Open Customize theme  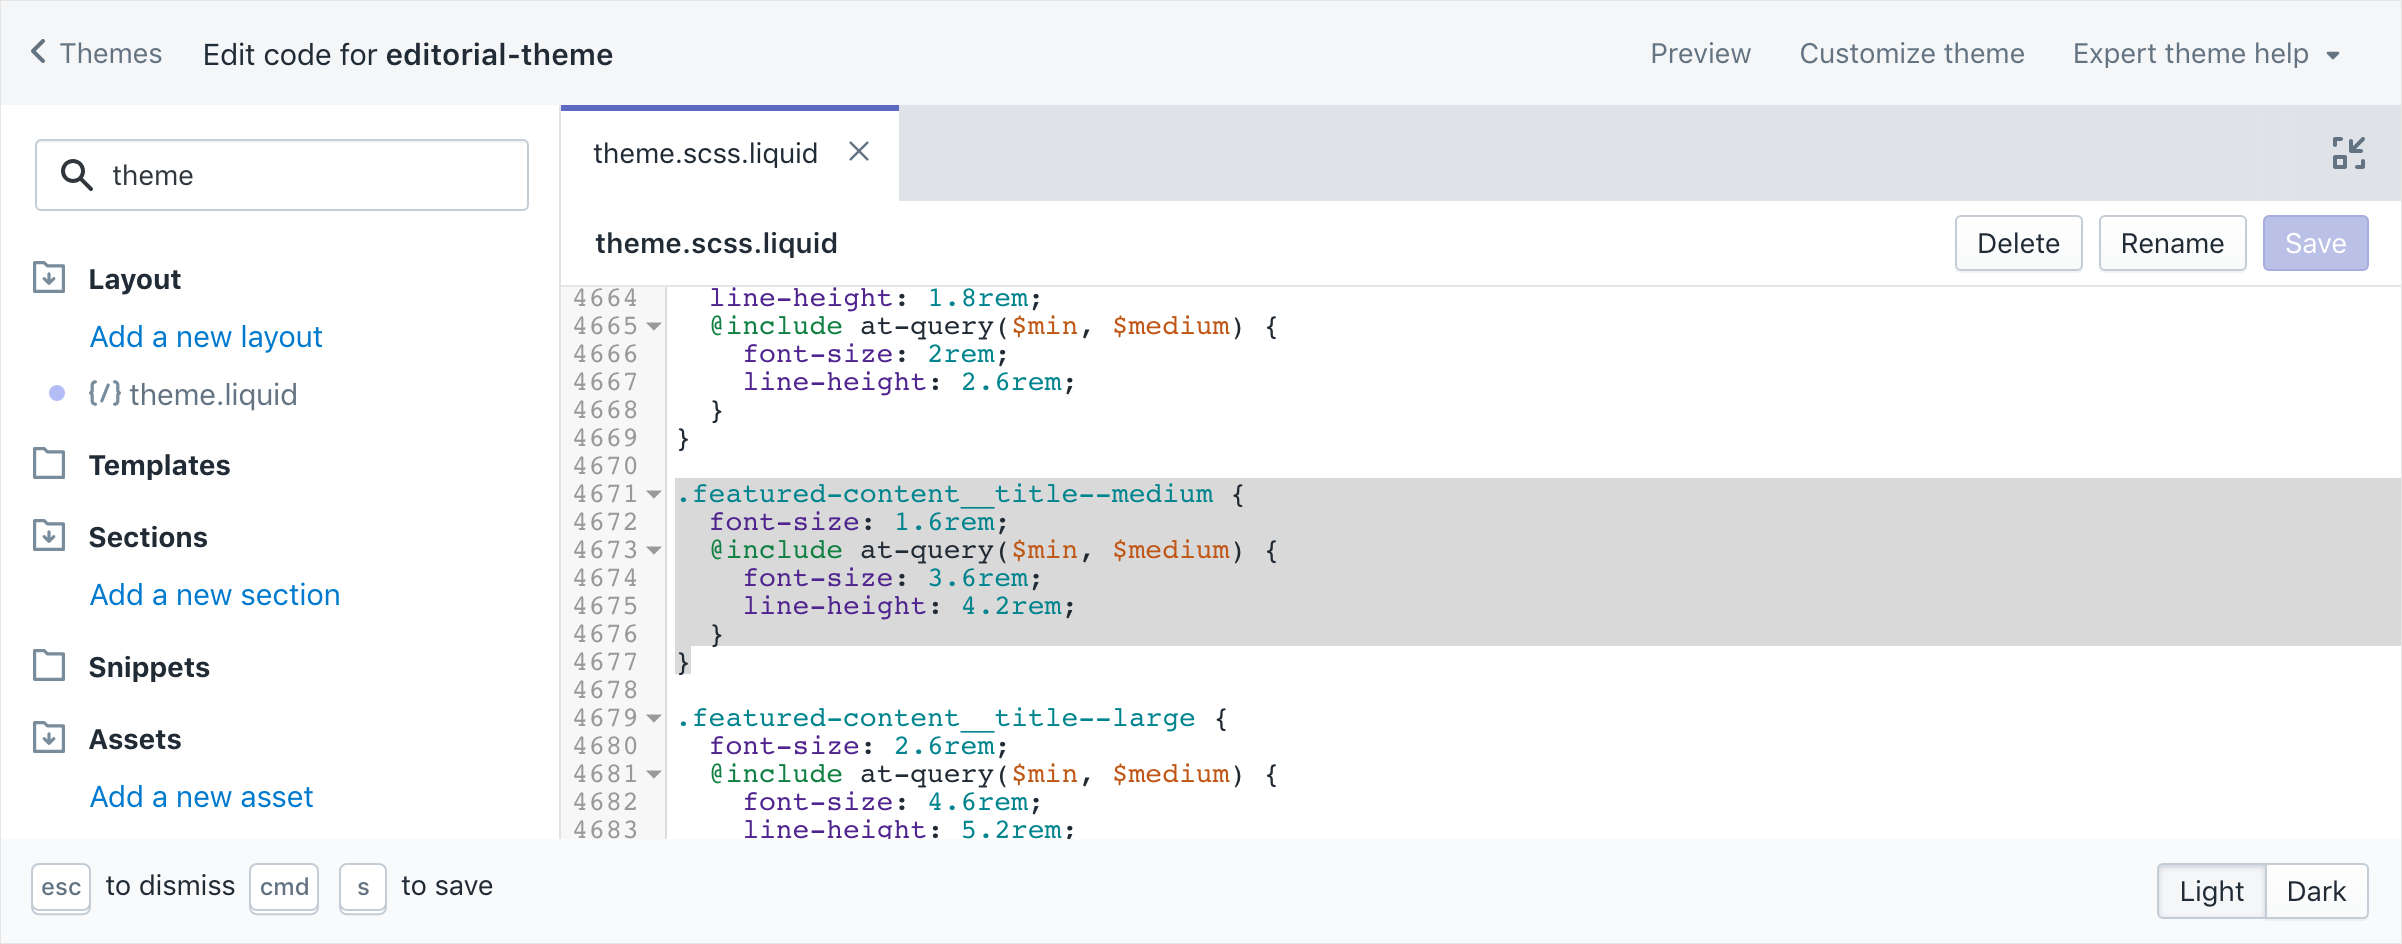pos(1911,53)
